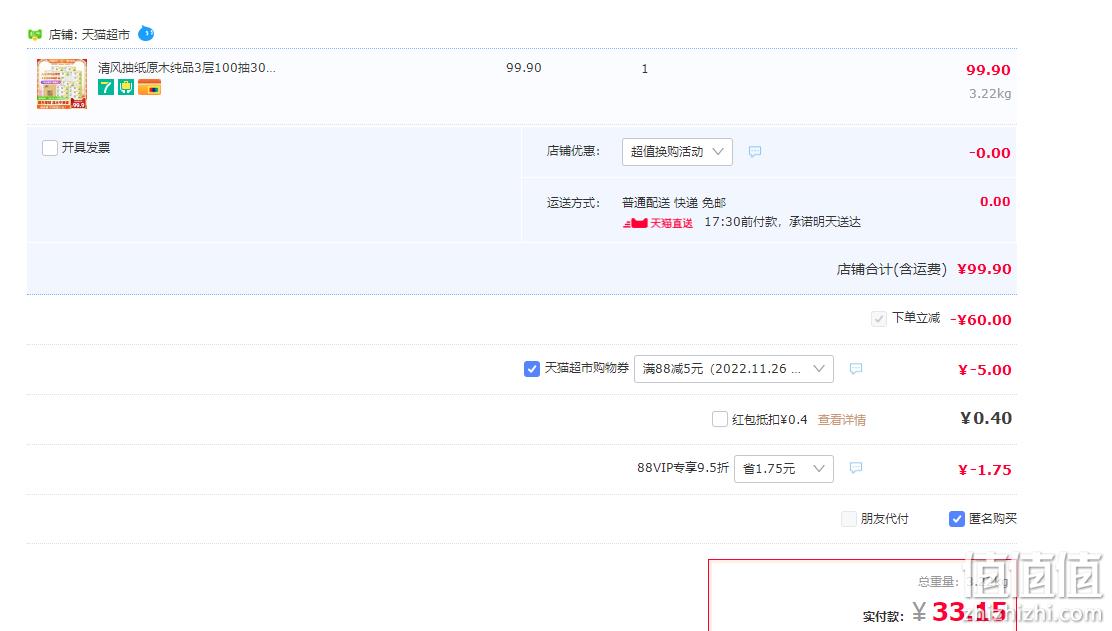The width and height of the screenshot is (1112, 631).
Task: Click the ¥-5.00 coupon amount
Action: point(984,370)
